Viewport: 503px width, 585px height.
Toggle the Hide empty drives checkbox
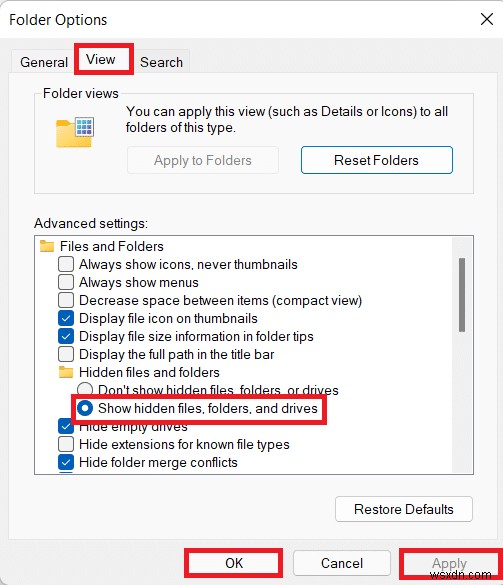[66, 426]
